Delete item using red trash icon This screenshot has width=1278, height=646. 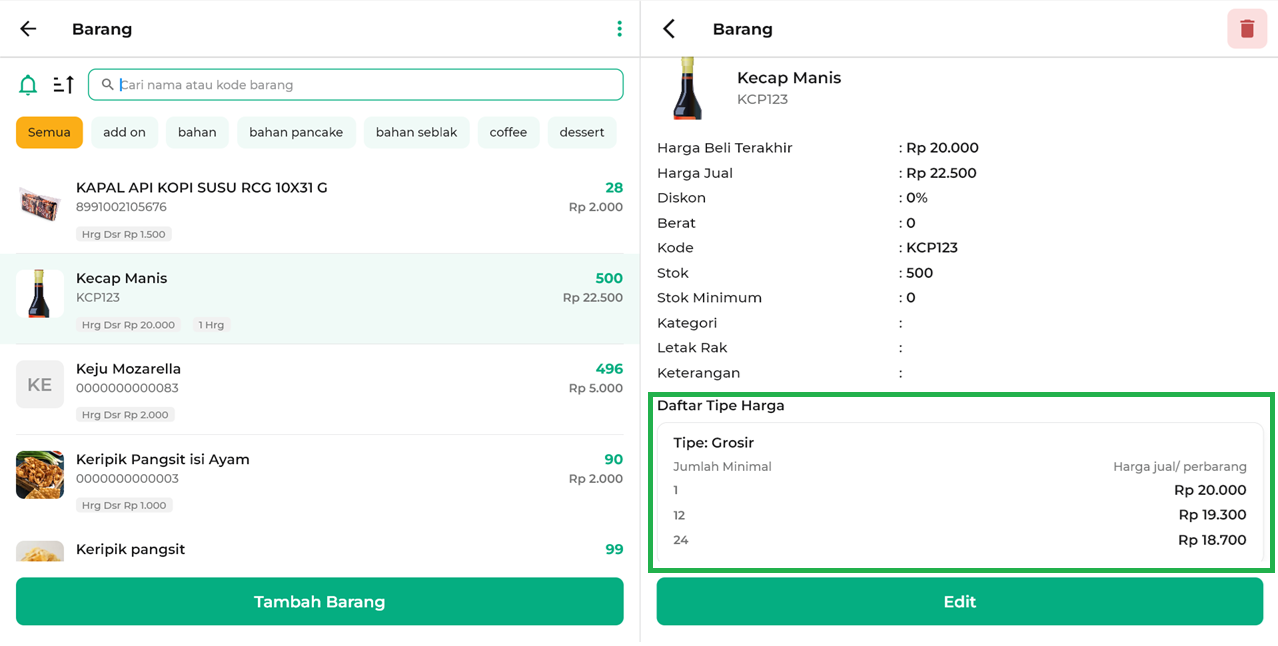click(x=1246, y=29)
